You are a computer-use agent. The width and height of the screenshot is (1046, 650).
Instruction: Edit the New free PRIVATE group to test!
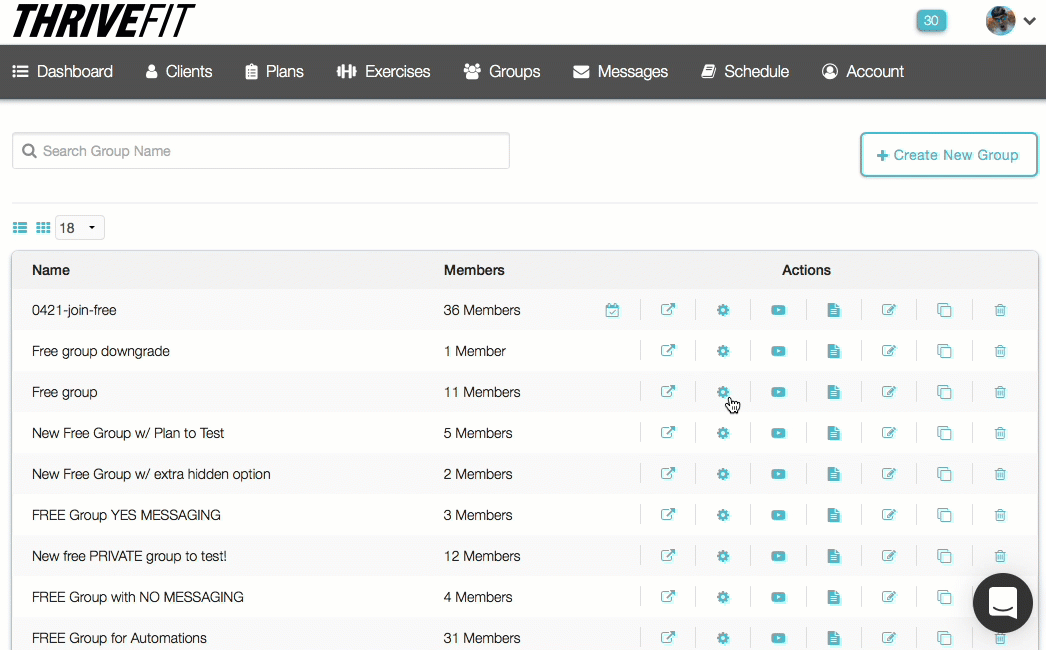[888, 556]
